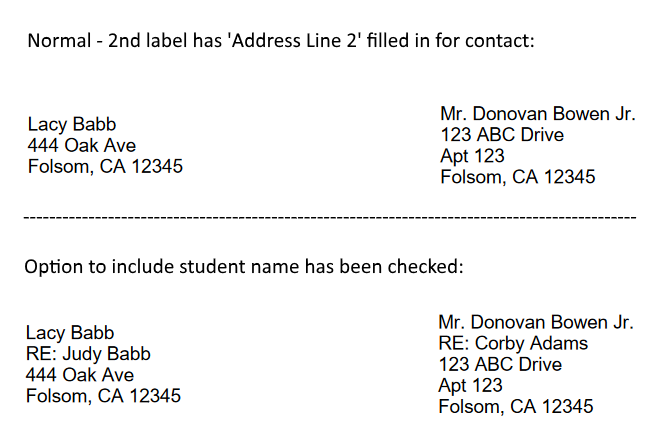Click 'Option to include student name' heading
The width and height of the screenshot is (659, 433).
pos(150,268)
